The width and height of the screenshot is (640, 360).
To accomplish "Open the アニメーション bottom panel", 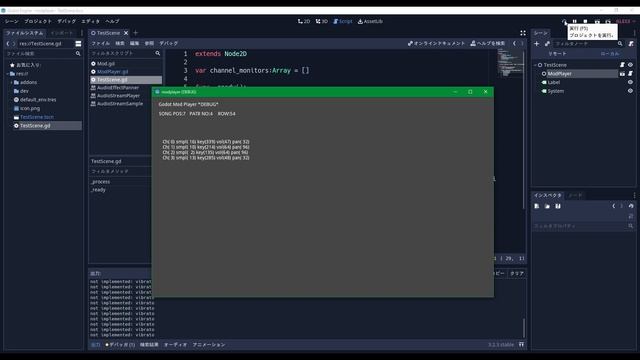I will click(x=209, y=345).
